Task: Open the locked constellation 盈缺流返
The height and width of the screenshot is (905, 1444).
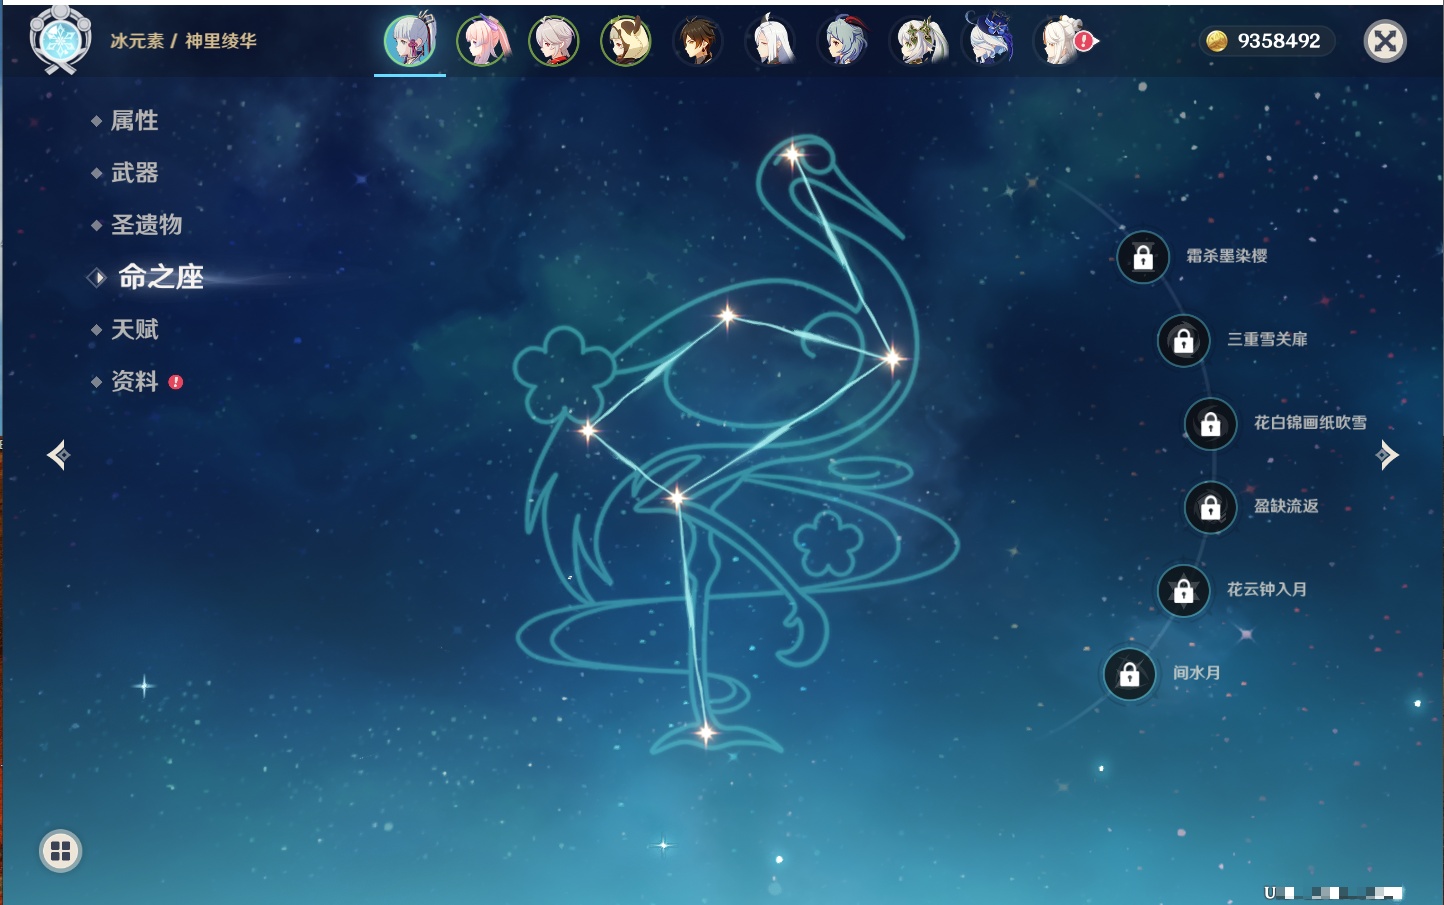Action: [1211, 507]
